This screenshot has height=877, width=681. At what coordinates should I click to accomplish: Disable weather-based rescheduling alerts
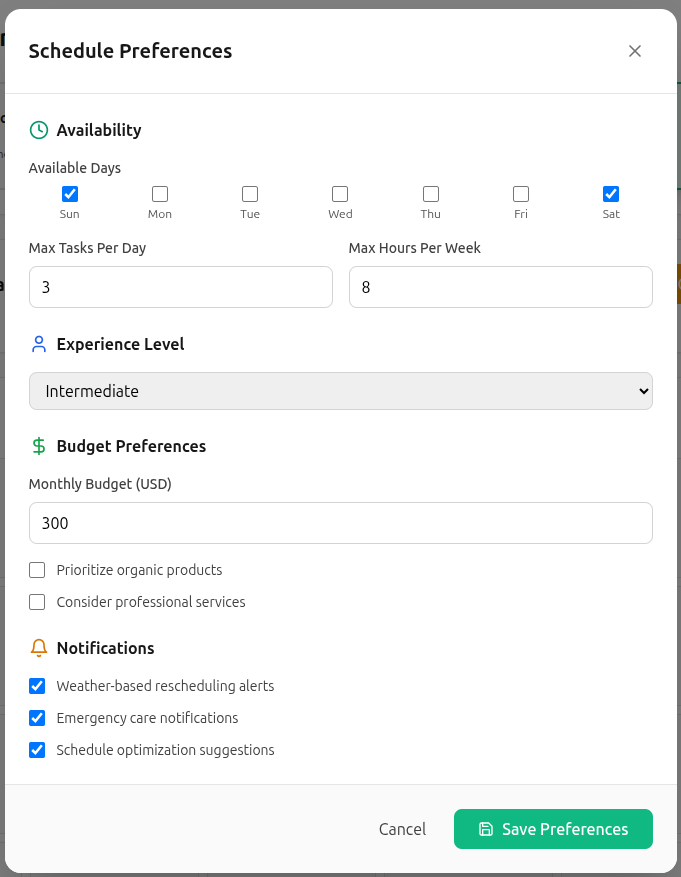point(38,686)
